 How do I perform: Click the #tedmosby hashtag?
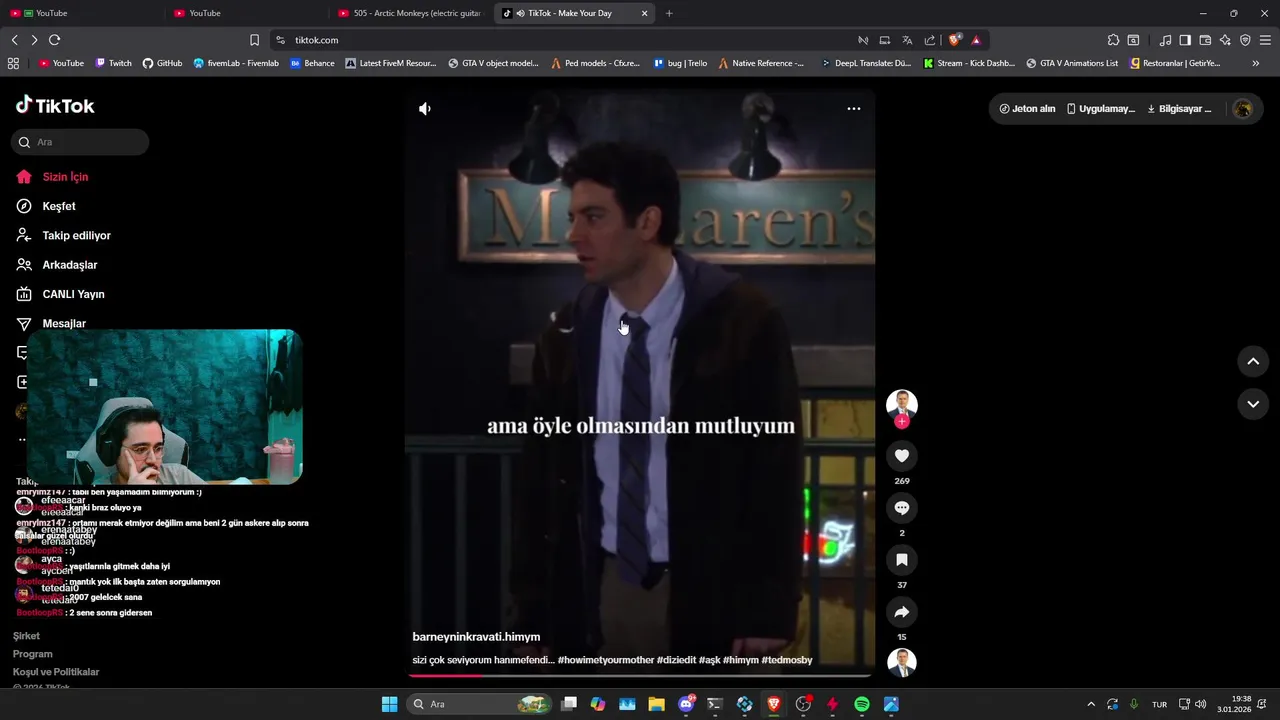787,660
